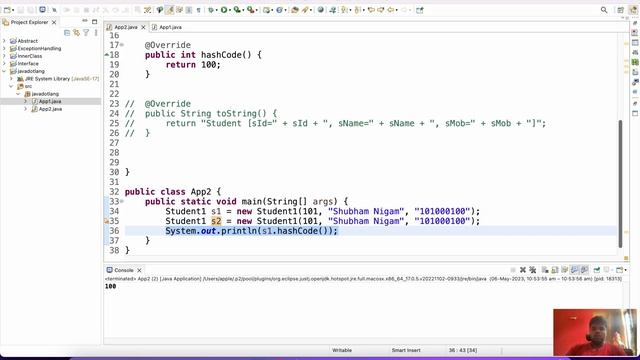Expand the App1.java tree node
This screenshot has height=360, width=640.
26,101
